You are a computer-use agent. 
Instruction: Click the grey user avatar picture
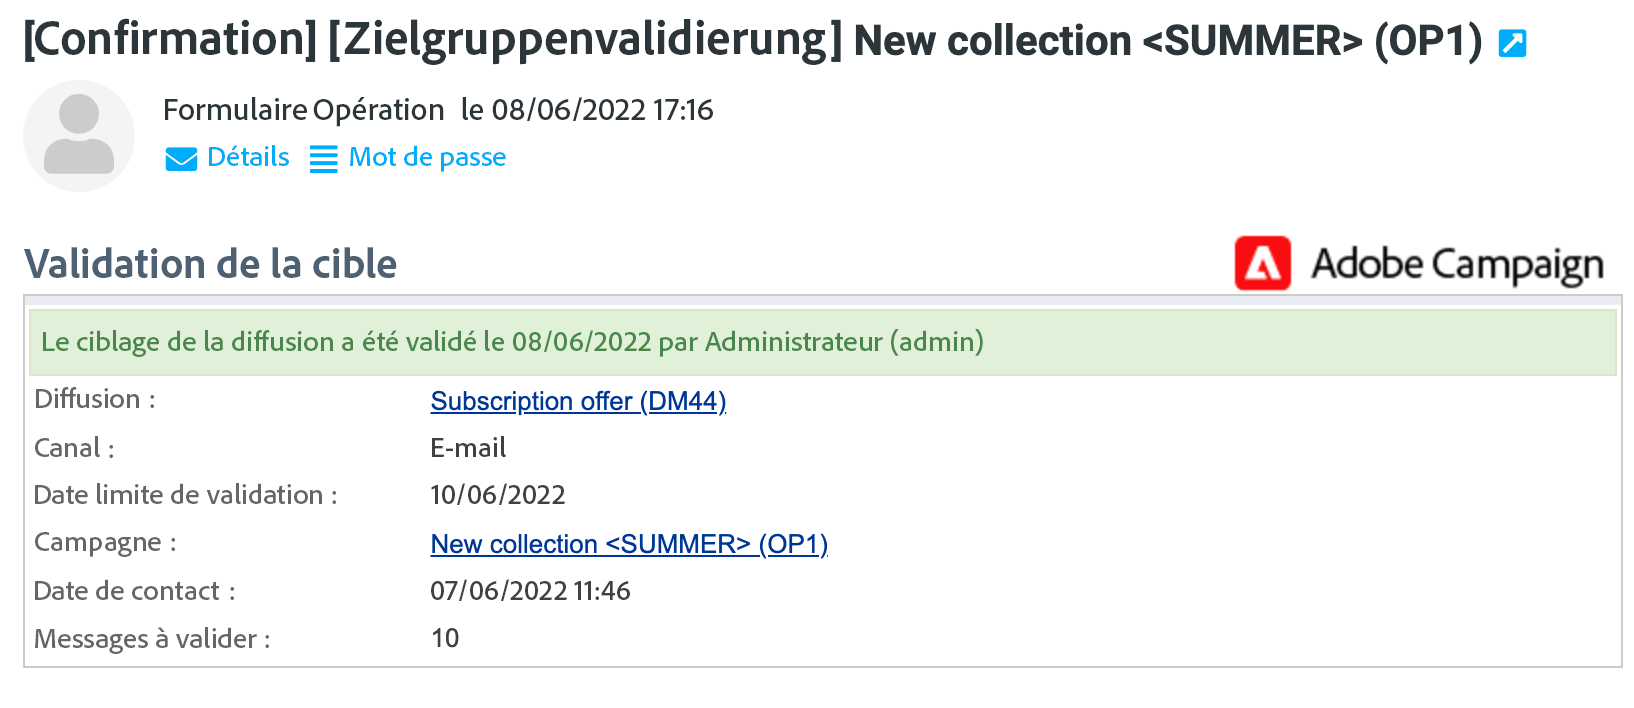click(x=79, y=136)
